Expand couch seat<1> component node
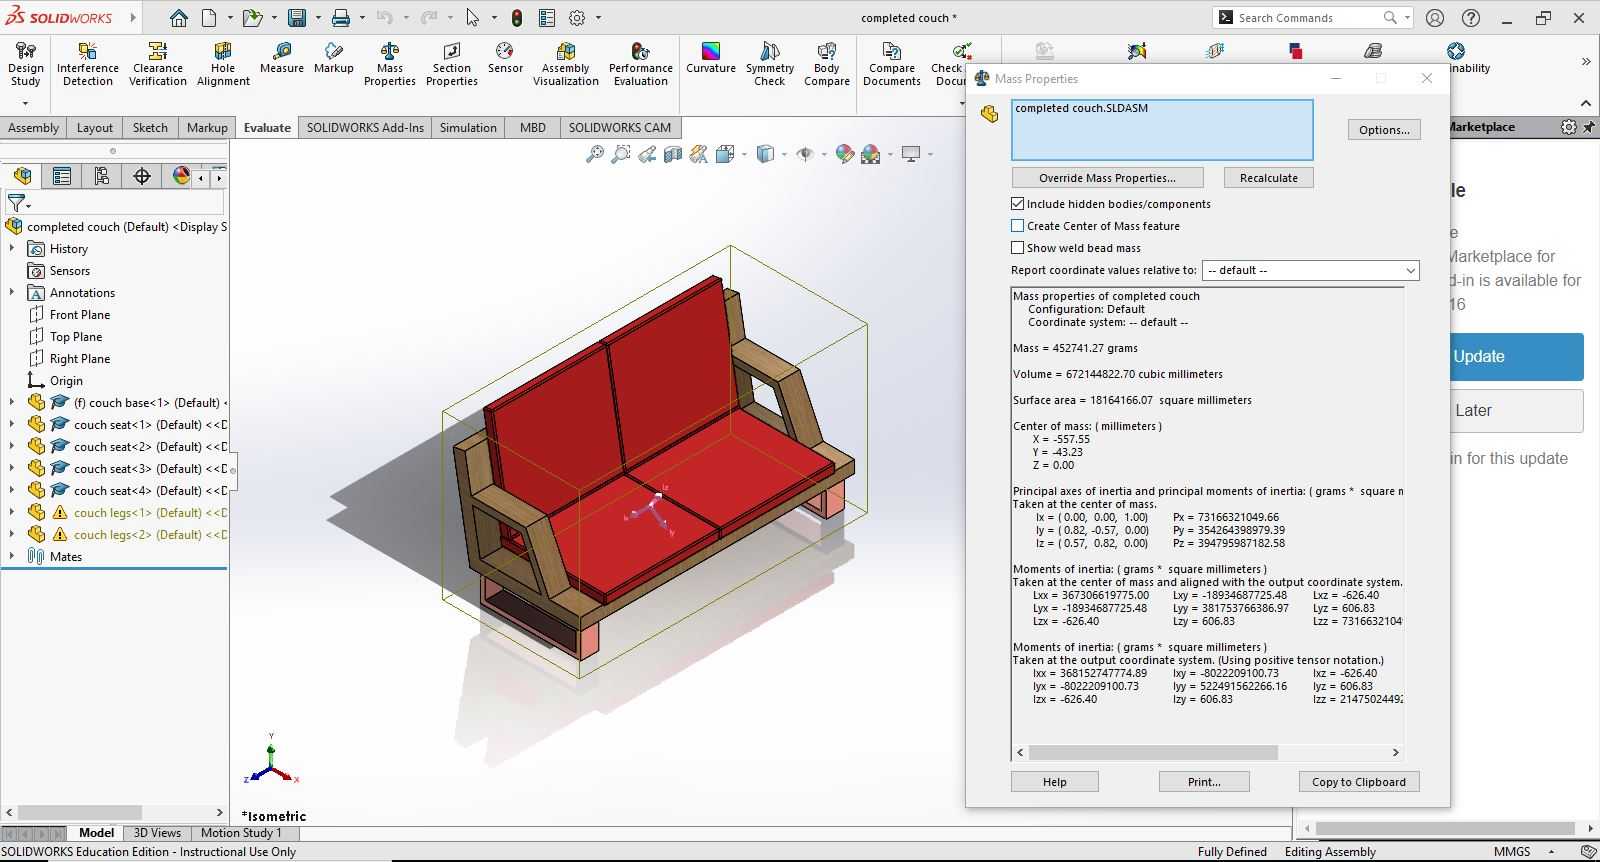 (12, 425)
